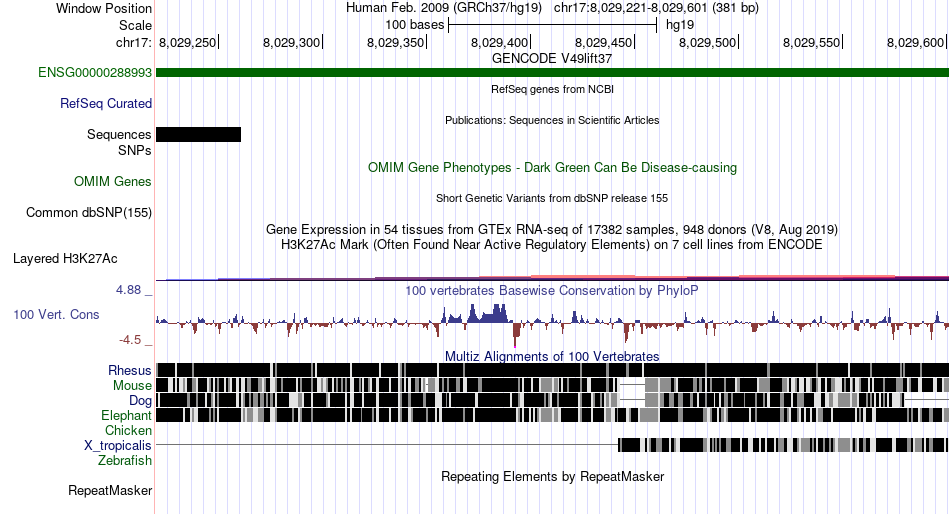Click Multiz Alignments of 100 Vertebrates title

(552, 356)
